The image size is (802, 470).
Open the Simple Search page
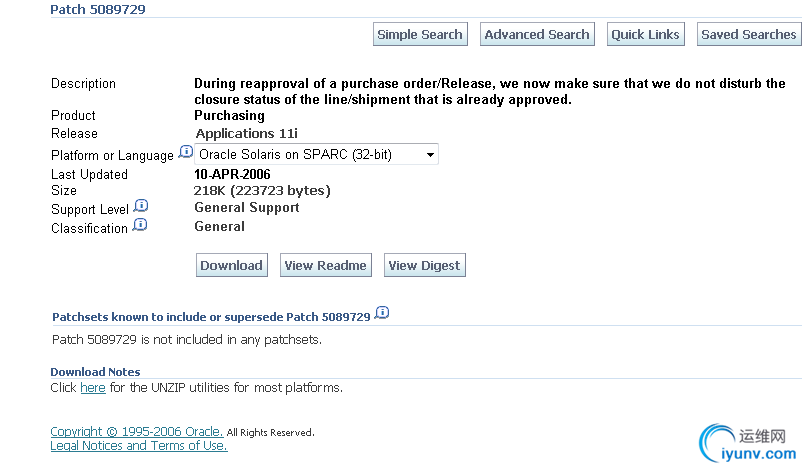(x=420, y=34)
